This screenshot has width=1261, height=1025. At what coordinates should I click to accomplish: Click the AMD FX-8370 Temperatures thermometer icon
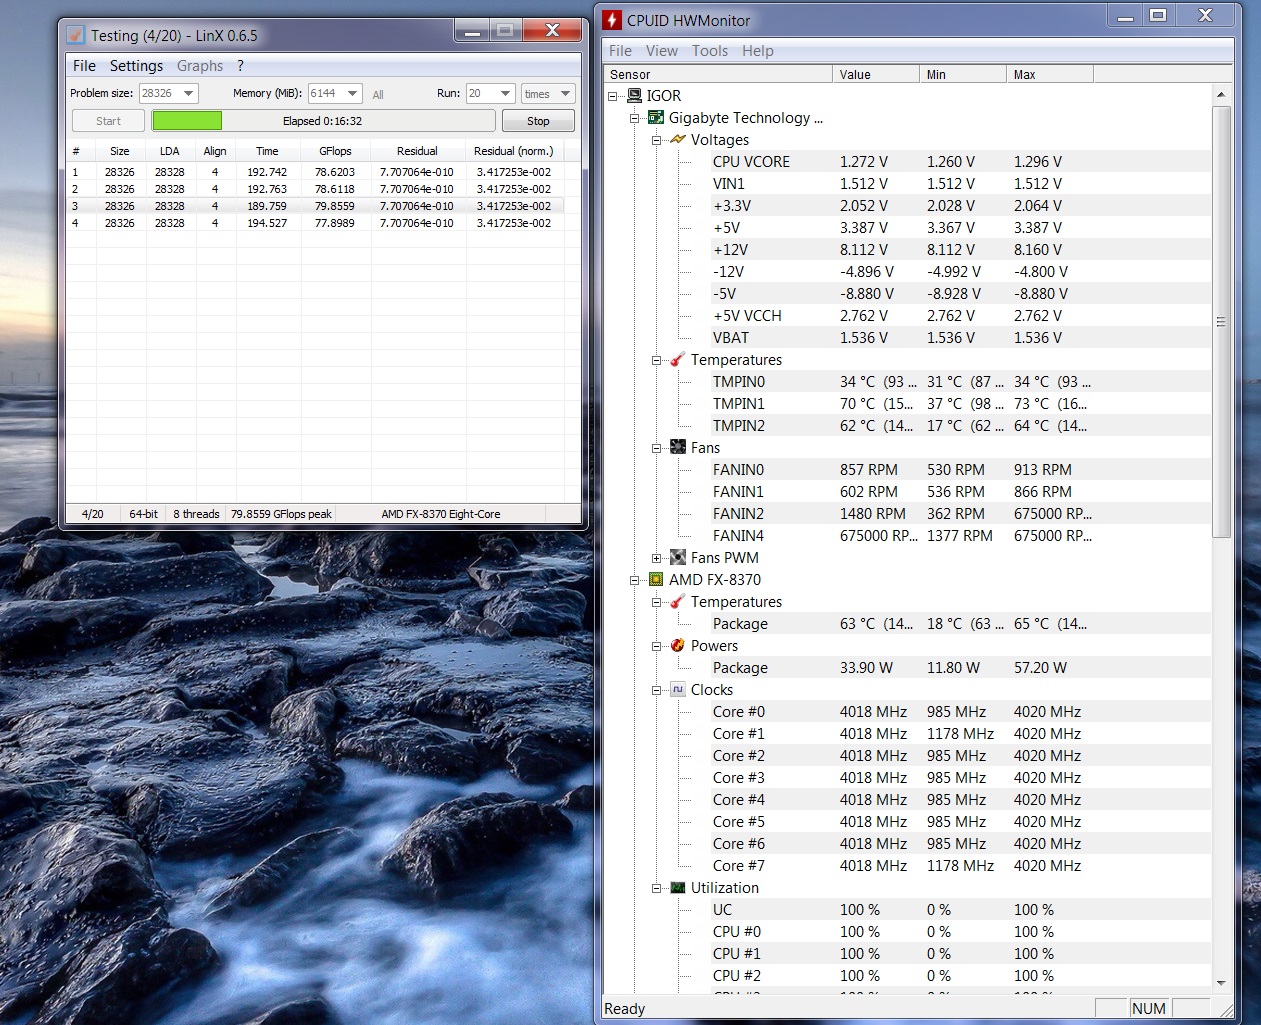[678, 602]
